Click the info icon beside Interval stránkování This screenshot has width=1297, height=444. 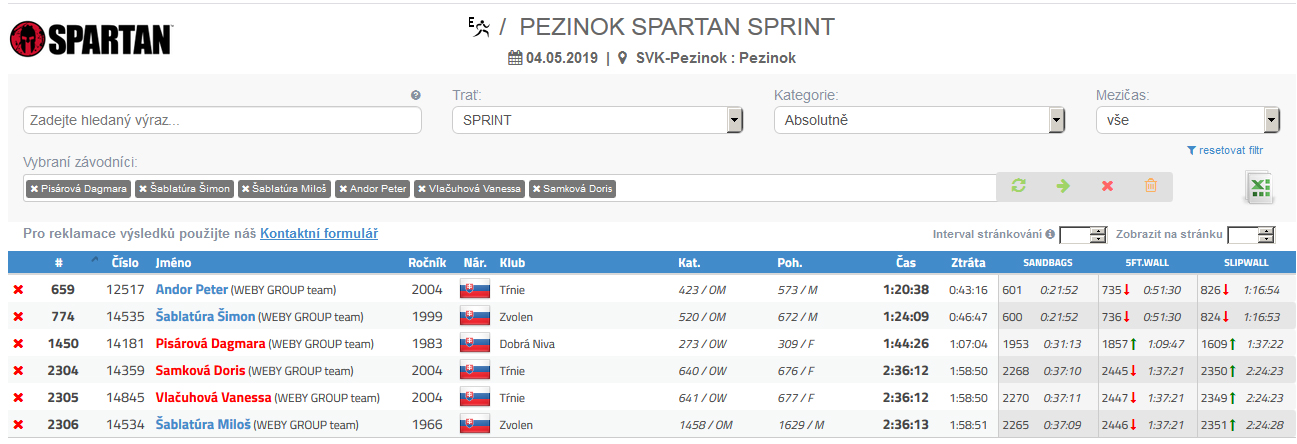pos(1050,234)
